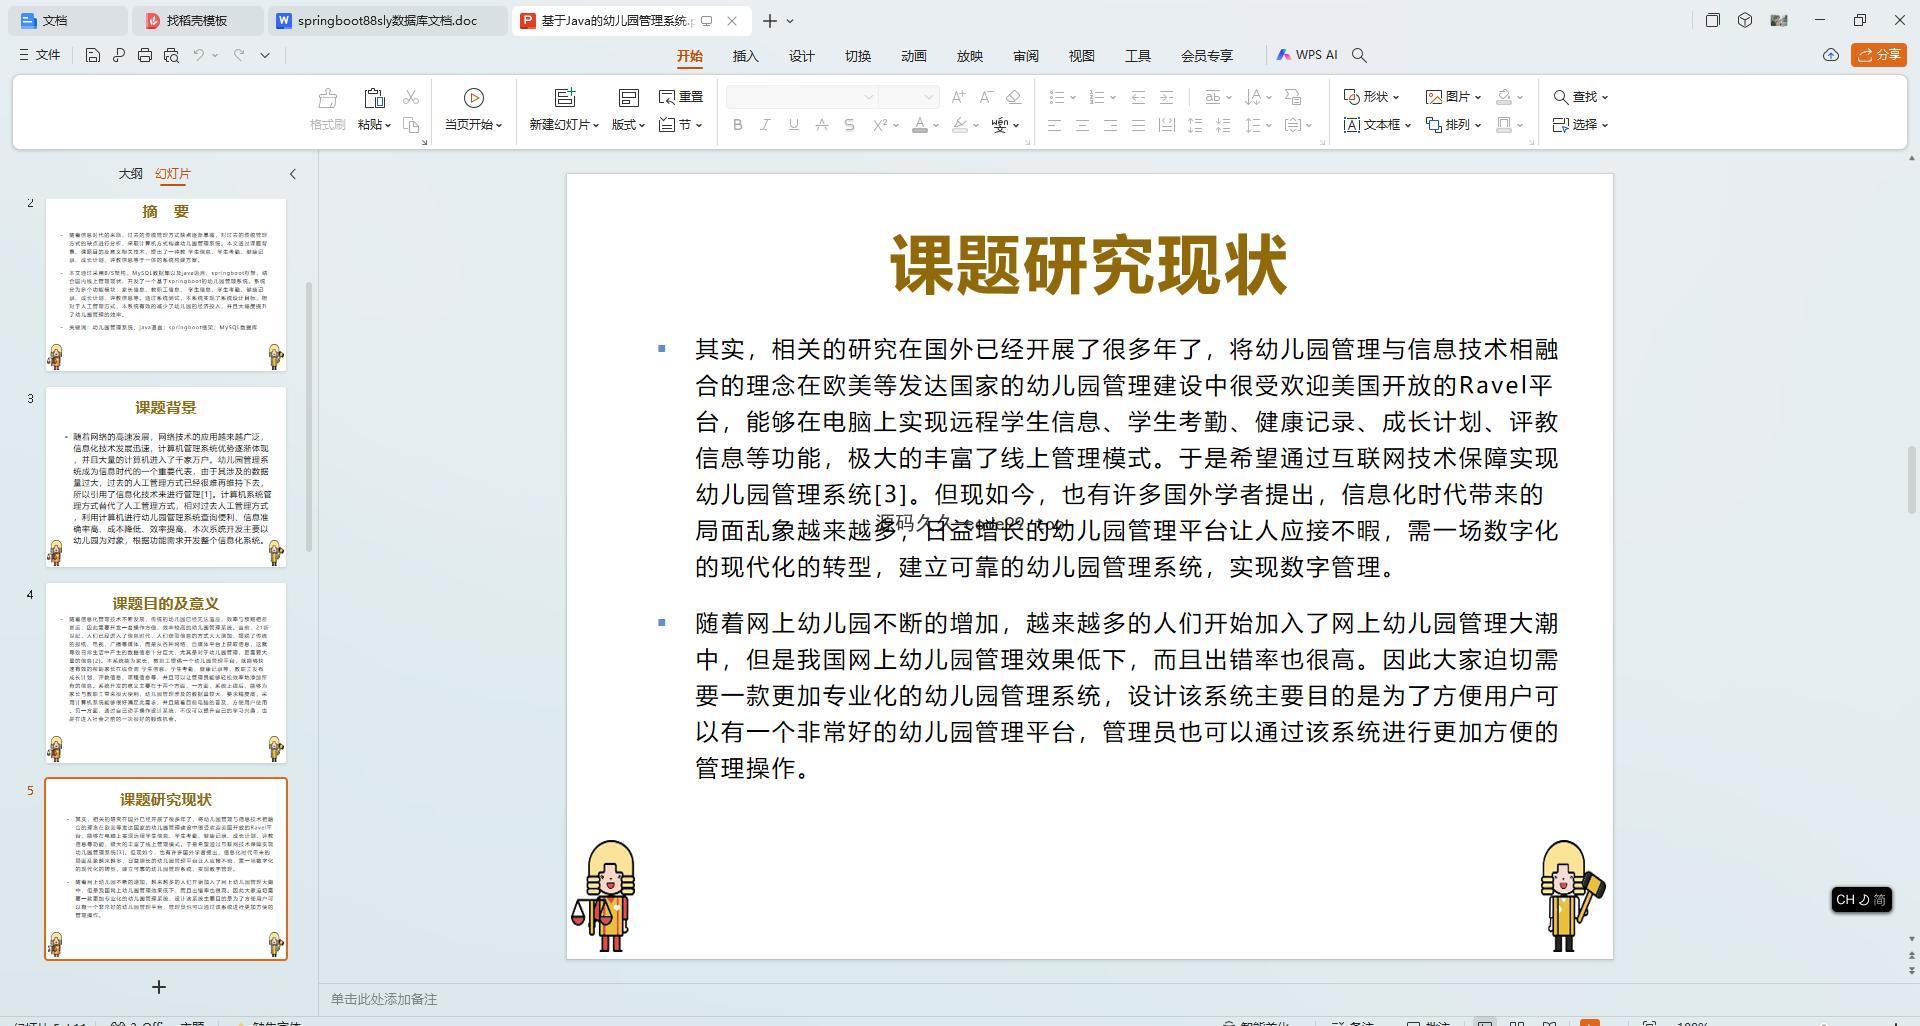Open the File (文件) menu
Screen dimensions: 1920x1026
(x=40, y=55)
